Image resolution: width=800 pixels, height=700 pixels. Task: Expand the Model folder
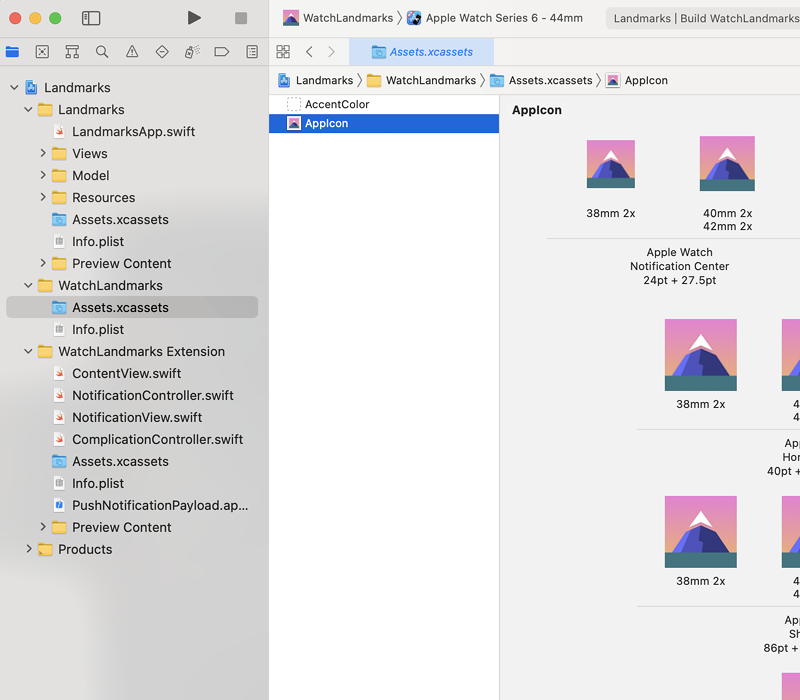coord(43,175)
